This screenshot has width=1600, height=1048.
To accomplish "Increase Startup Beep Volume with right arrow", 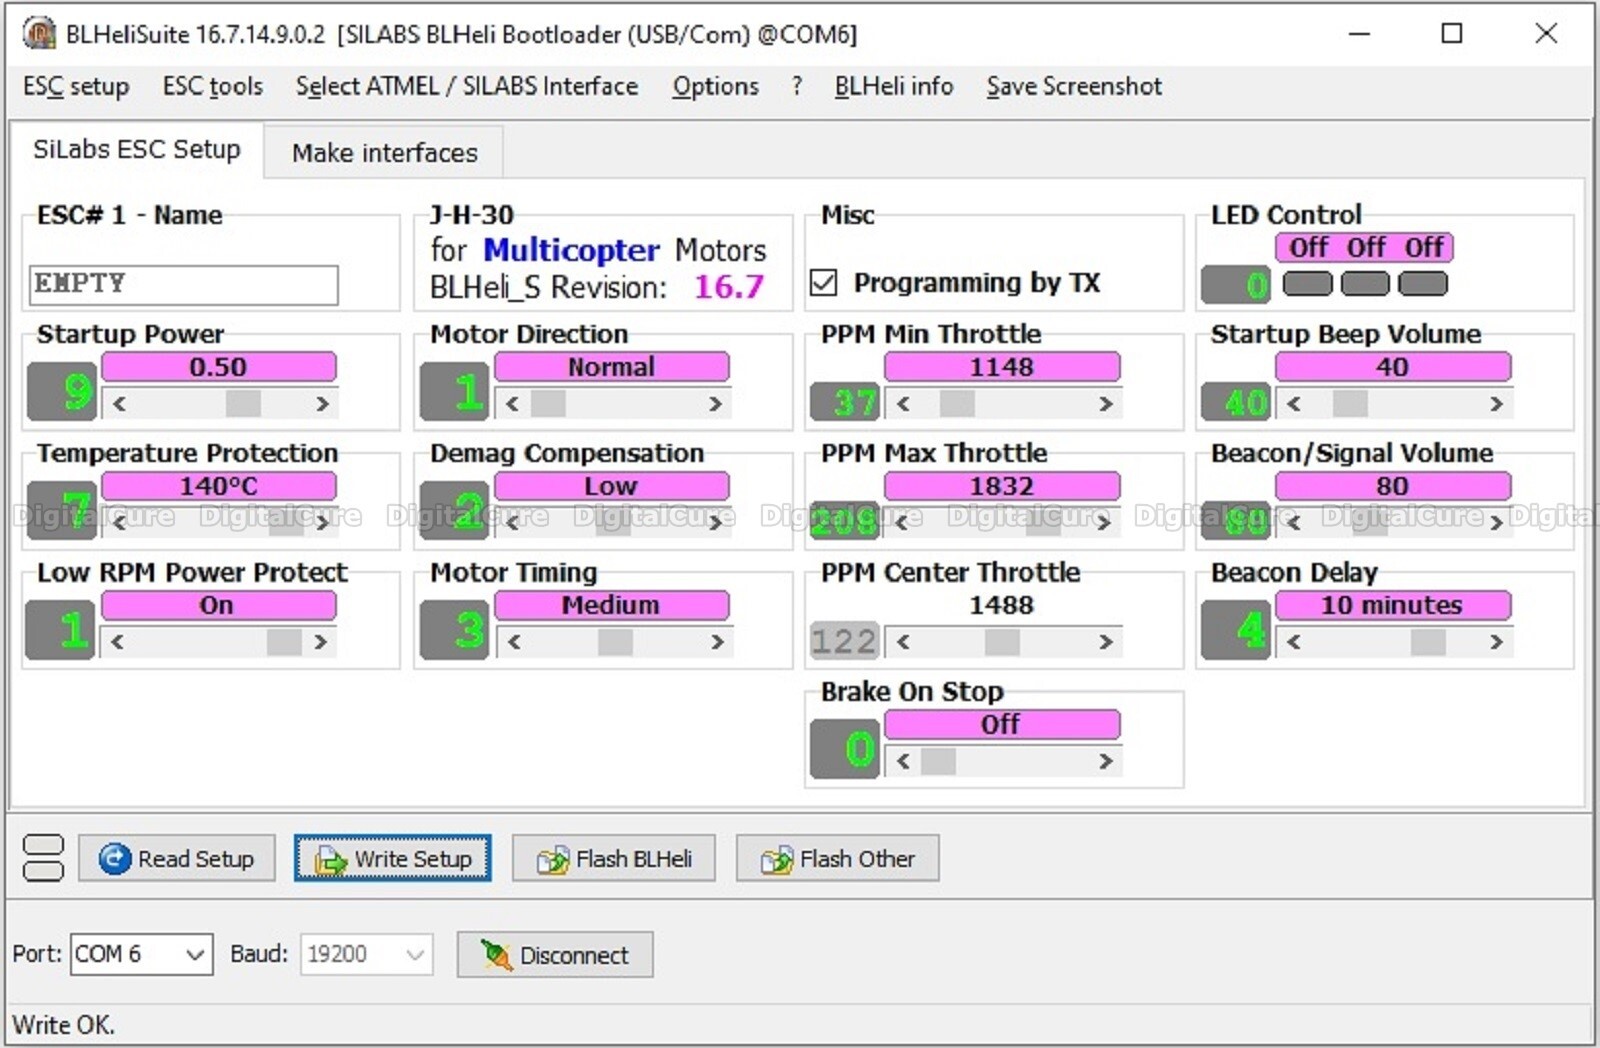I will pos(1496,404).
